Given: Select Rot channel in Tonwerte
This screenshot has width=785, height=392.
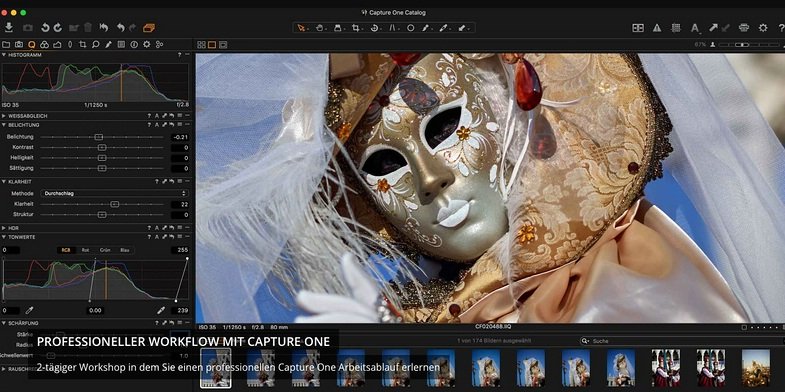Looking at the screenshot, I should coord(85,250).
